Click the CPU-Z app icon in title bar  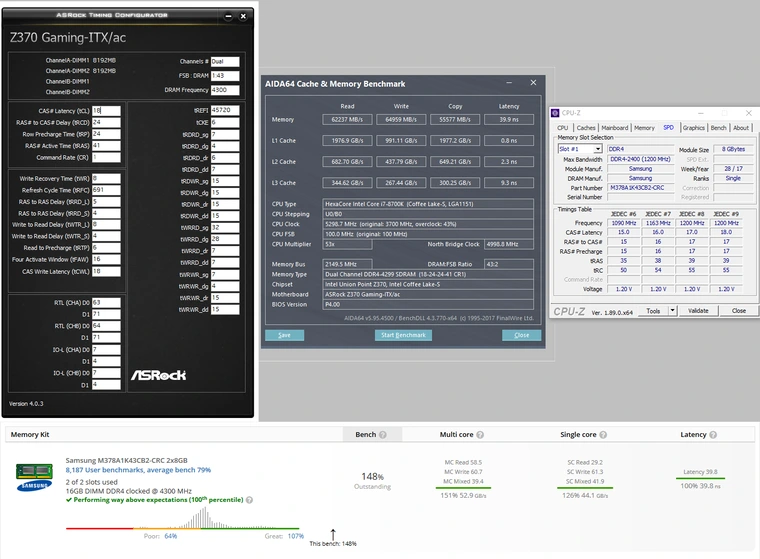pos(555,113)
